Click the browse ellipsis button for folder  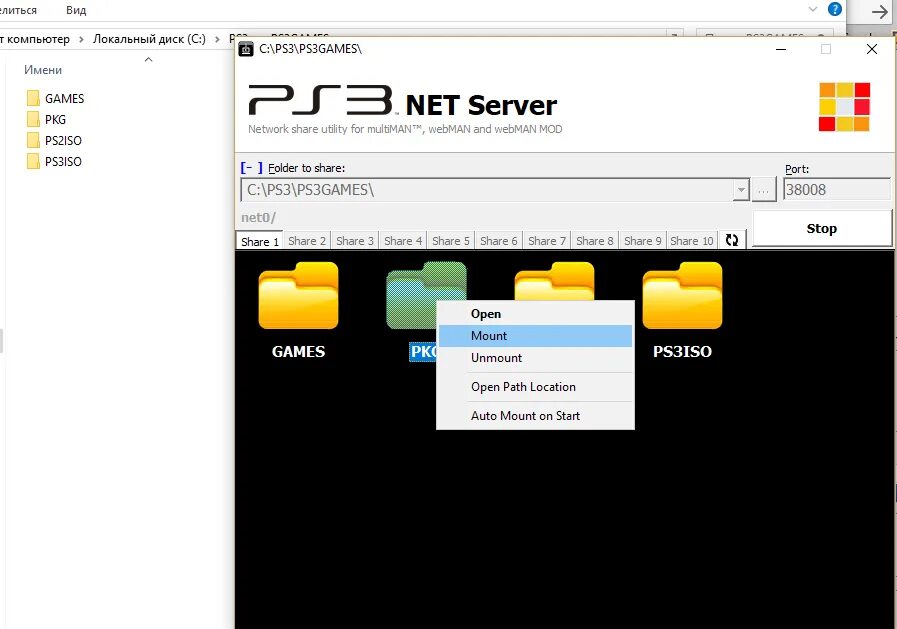(x=763, y=190)
